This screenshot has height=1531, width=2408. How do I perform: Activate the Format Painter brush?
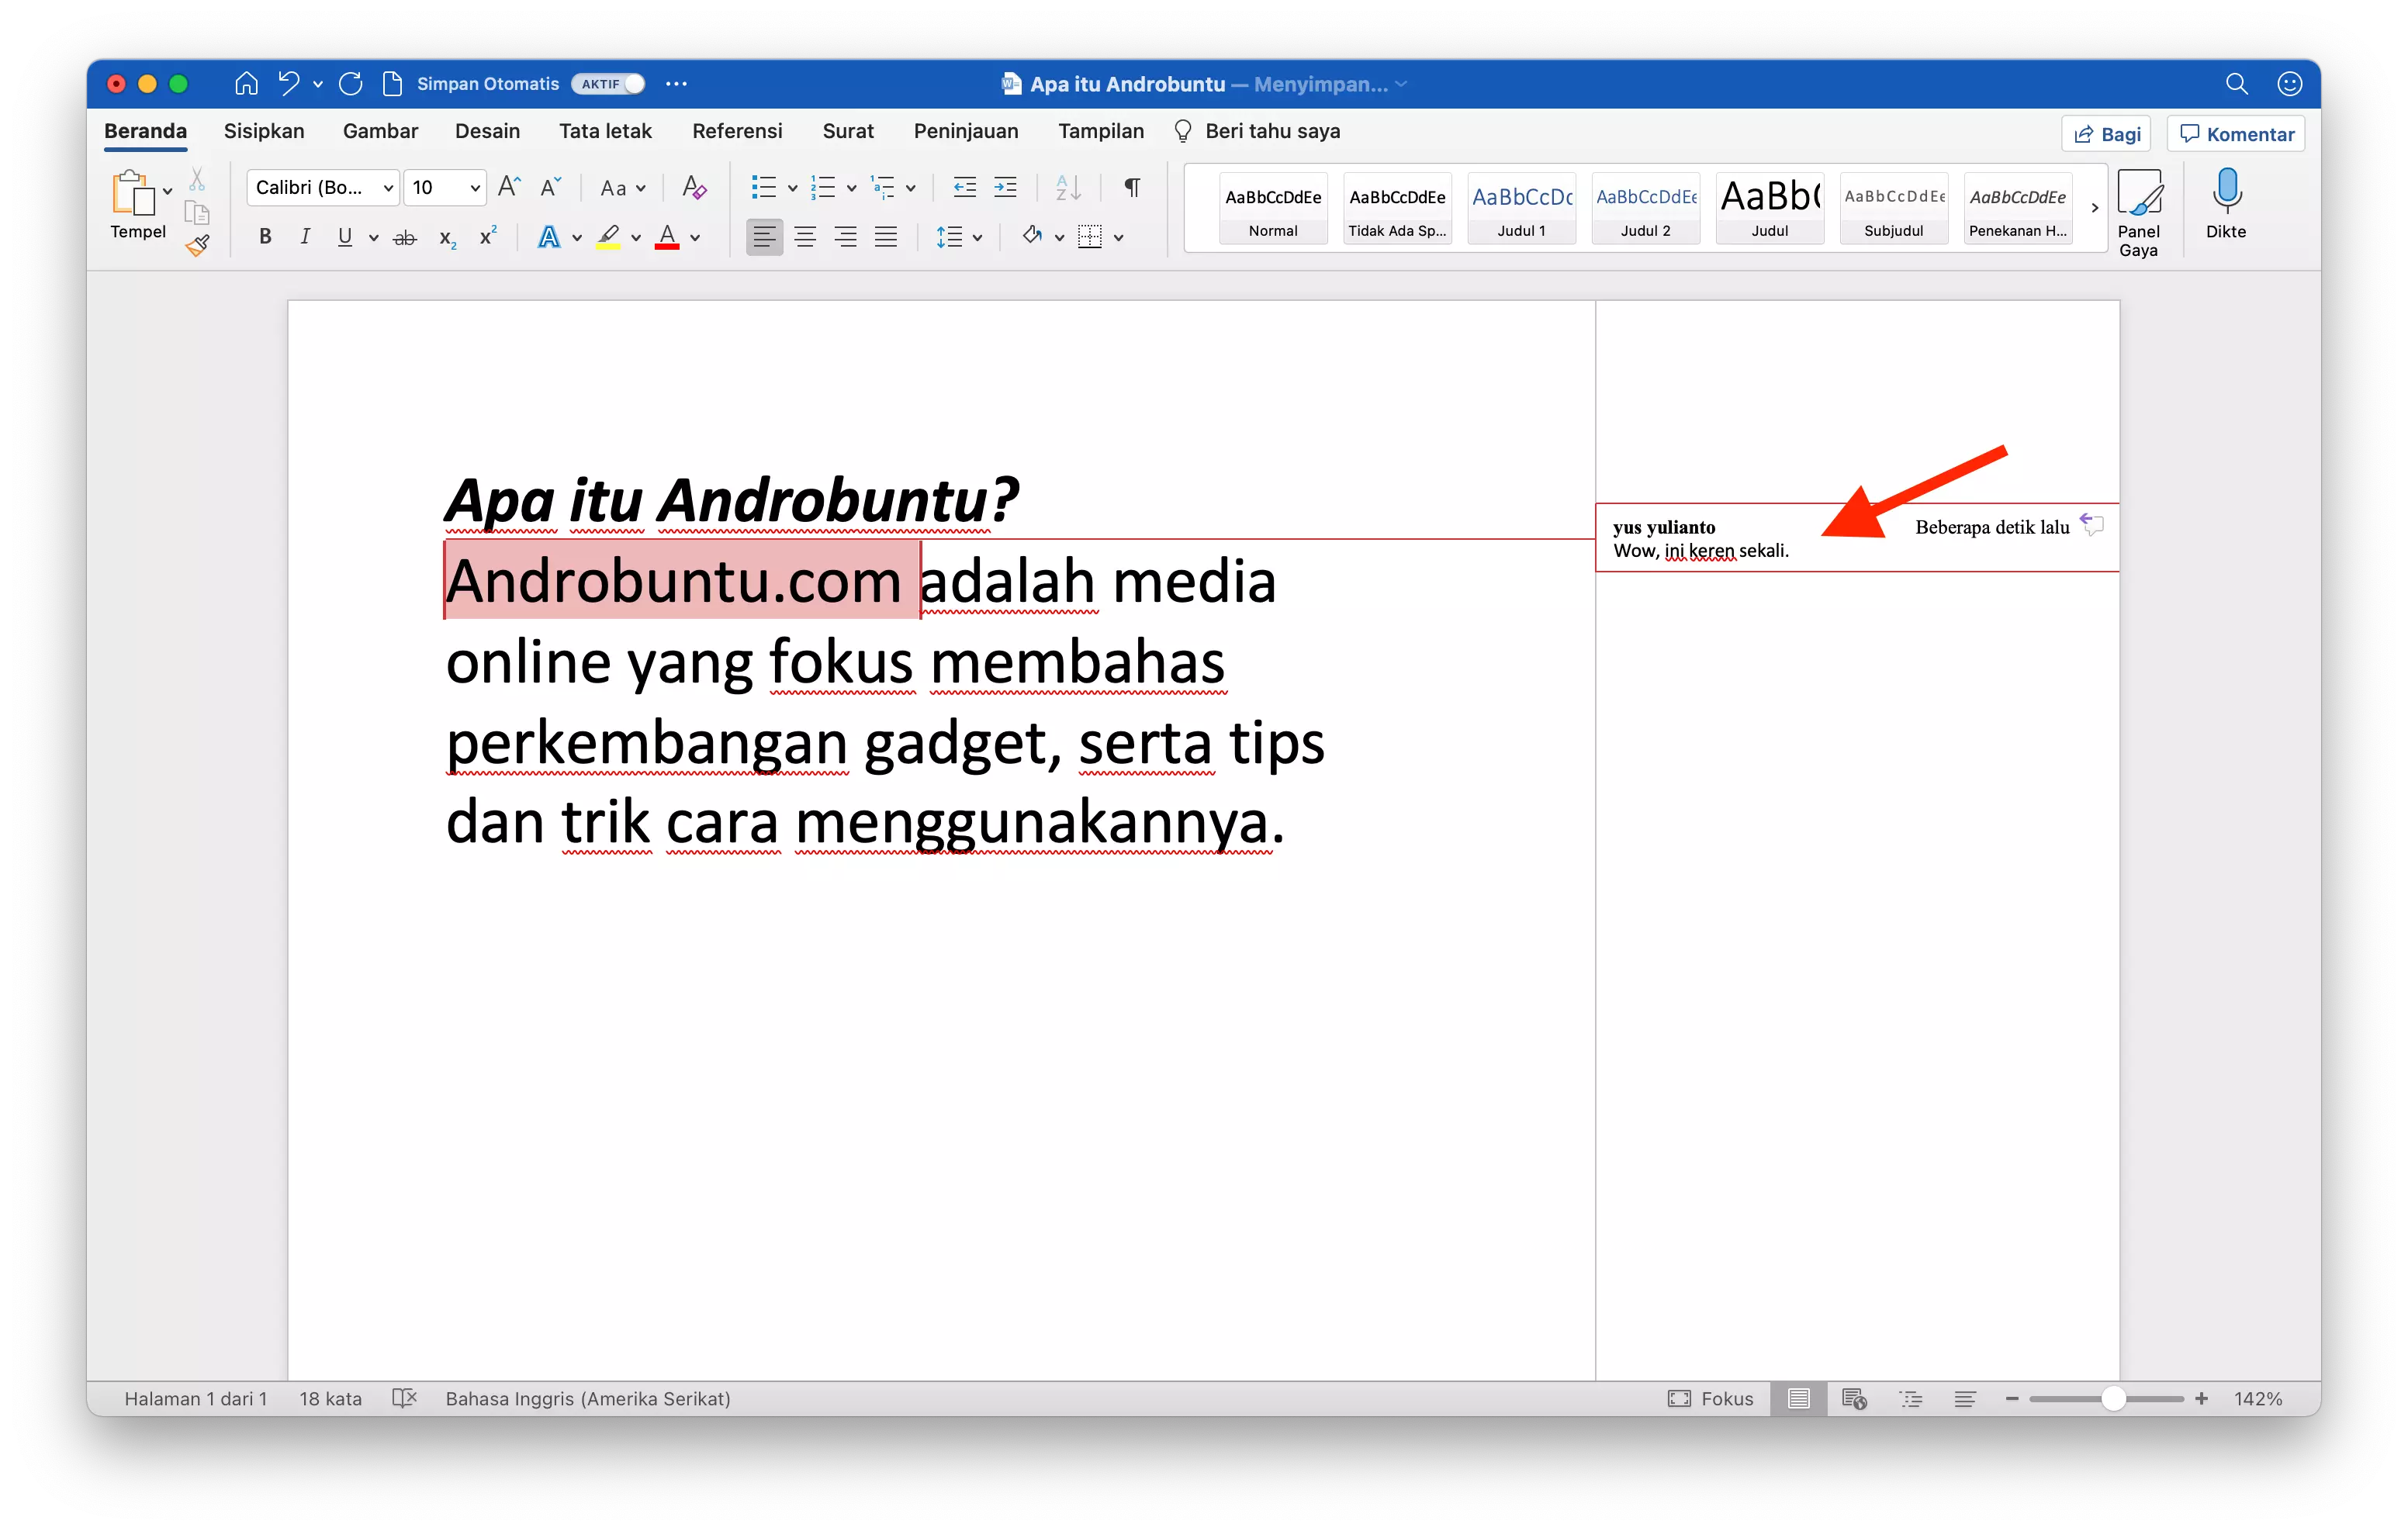pos(197,246)
